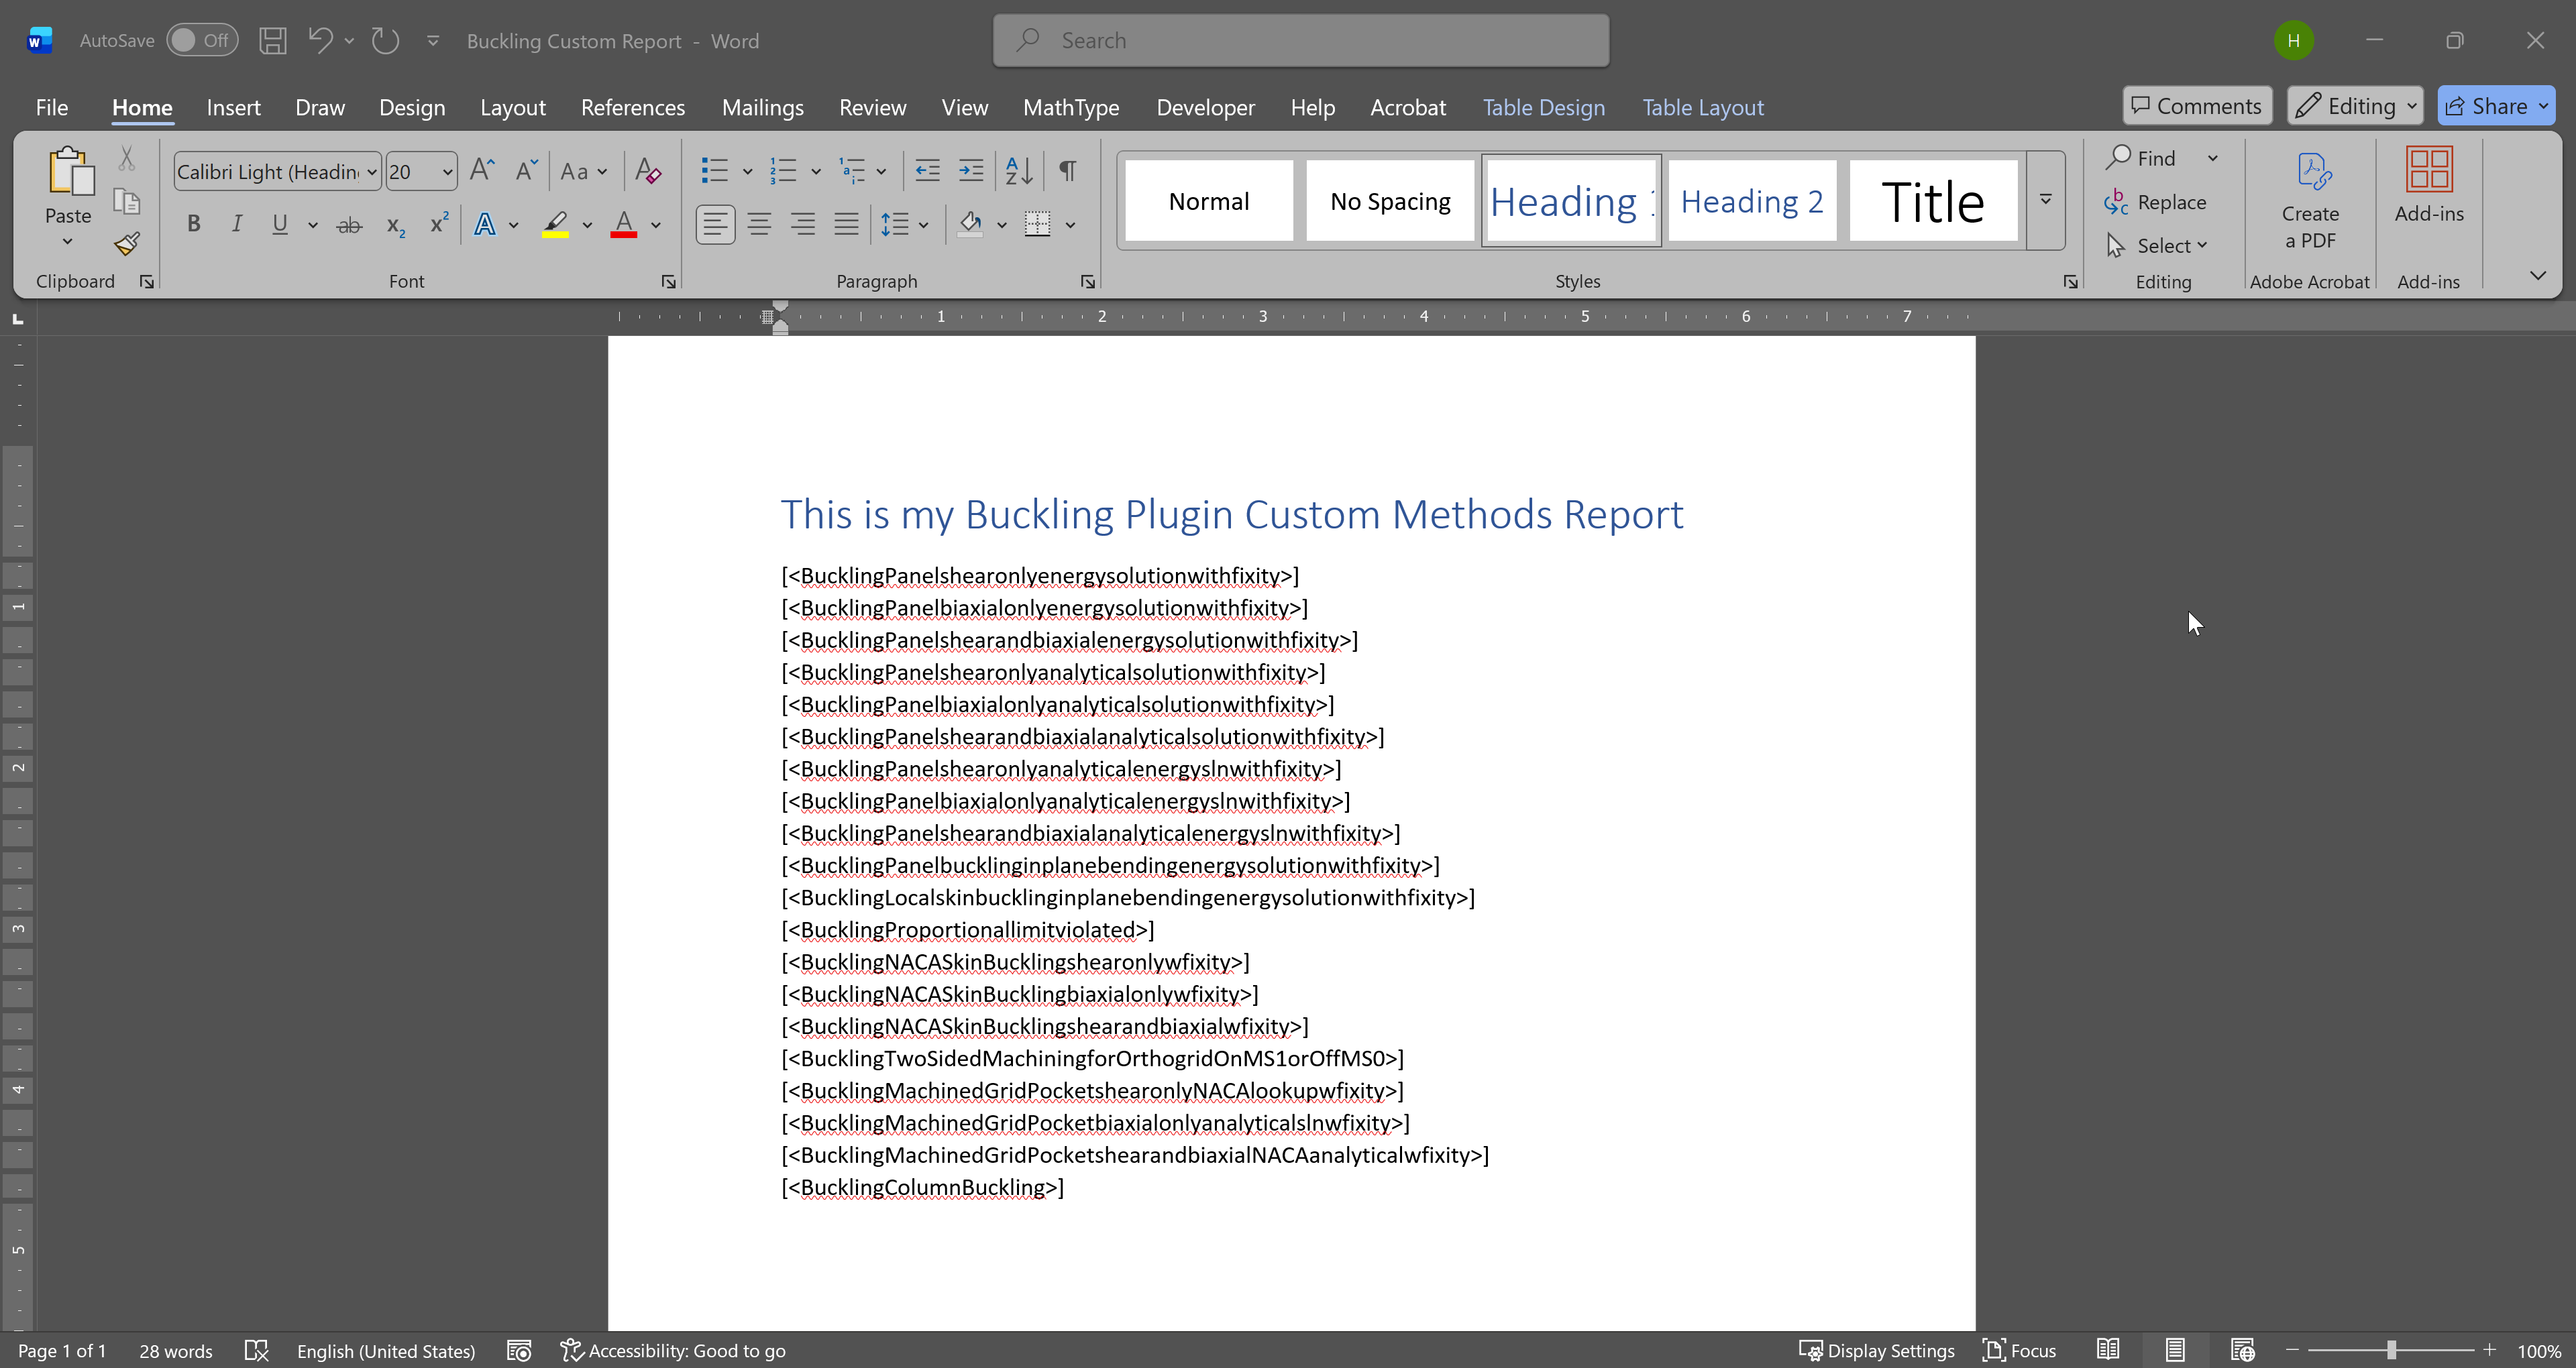Clear all formatting with eraser icon

pos(648,171)
